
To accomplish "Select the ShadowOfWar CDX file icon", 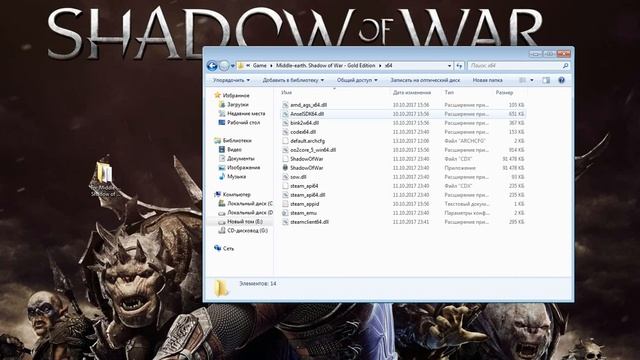I will click(x=285, y=159).
